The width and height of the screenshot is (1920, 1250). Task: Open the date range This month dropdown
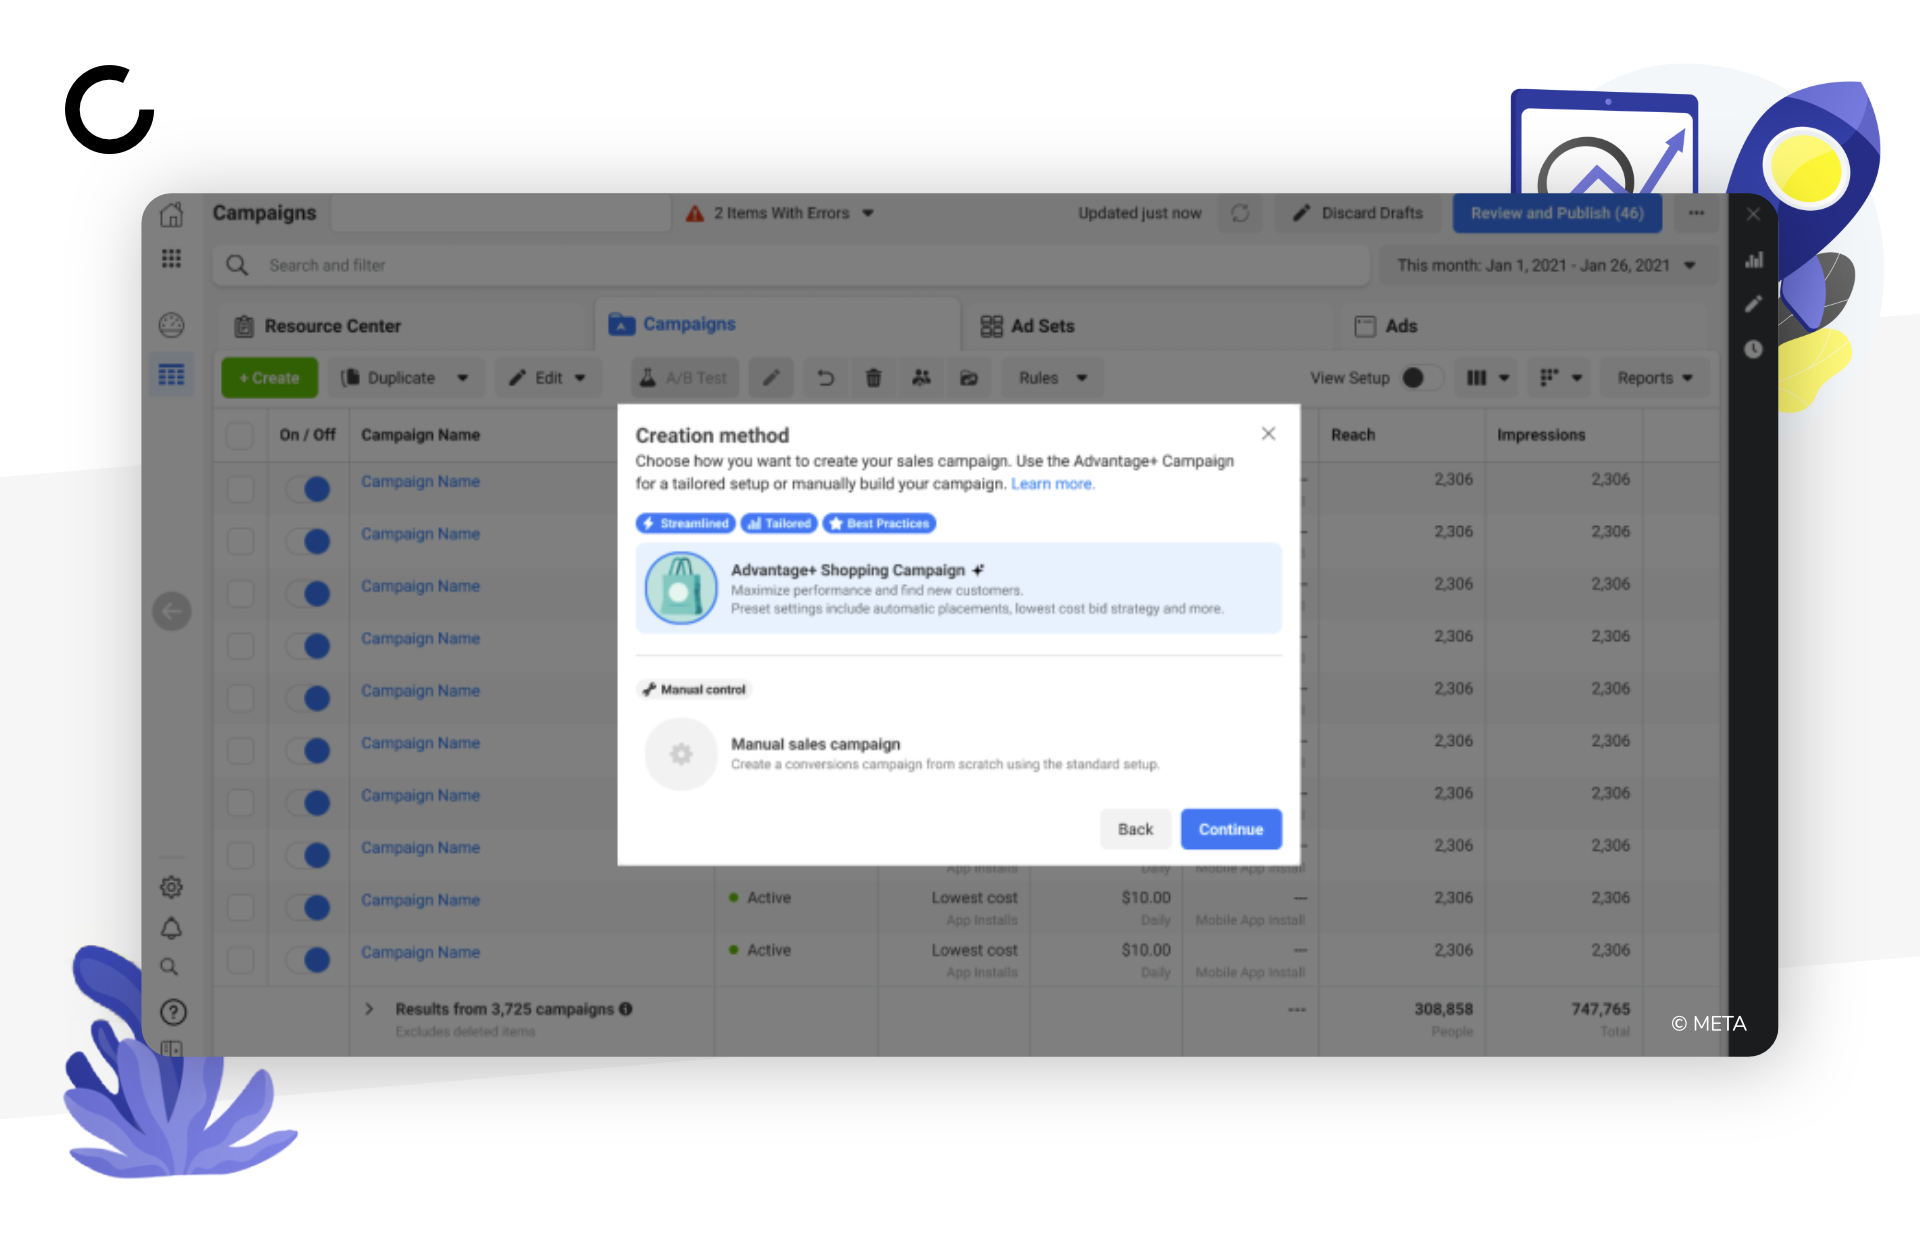[1547, 265]
